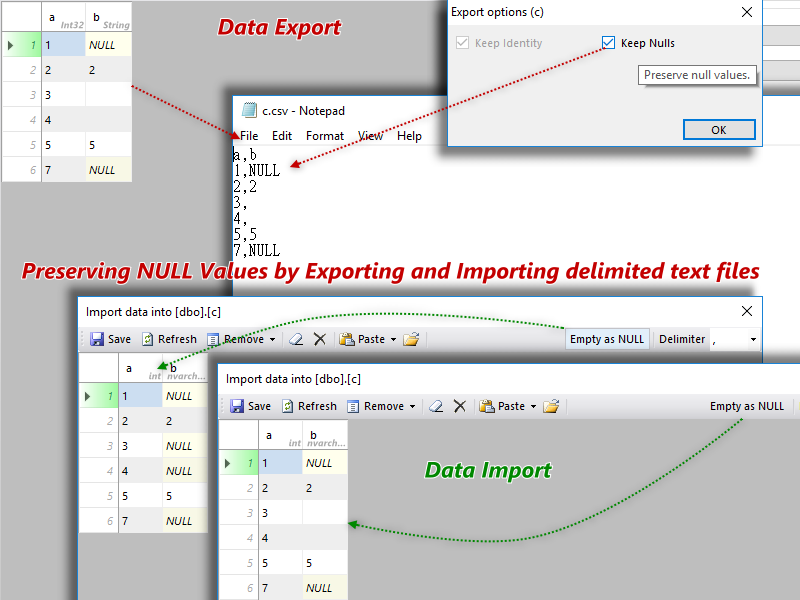Open Paste dropdown arrow in front import window
Viewport: 800px width, 600px height.
[x=533, y=407]
